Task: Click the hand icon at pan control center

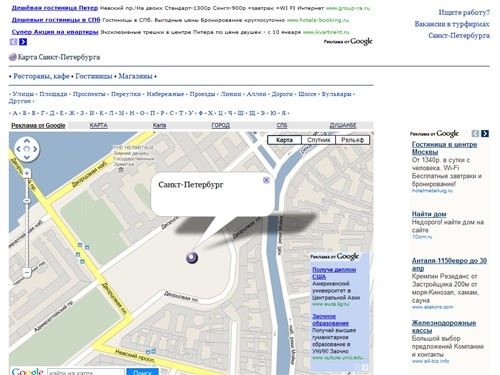Action: click(x=27, y=149)
